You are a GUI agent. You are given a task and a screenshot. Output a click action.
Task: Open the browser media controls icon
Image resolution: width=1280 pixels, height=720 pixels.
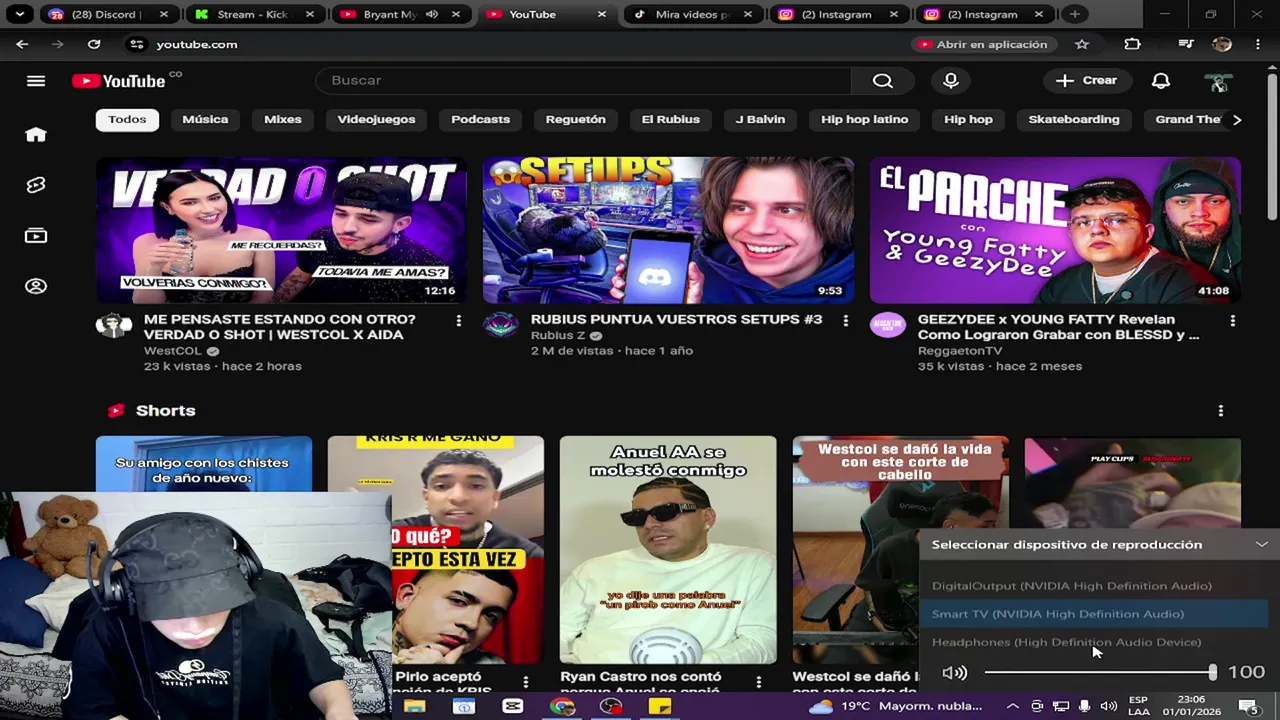[1185, 44]
